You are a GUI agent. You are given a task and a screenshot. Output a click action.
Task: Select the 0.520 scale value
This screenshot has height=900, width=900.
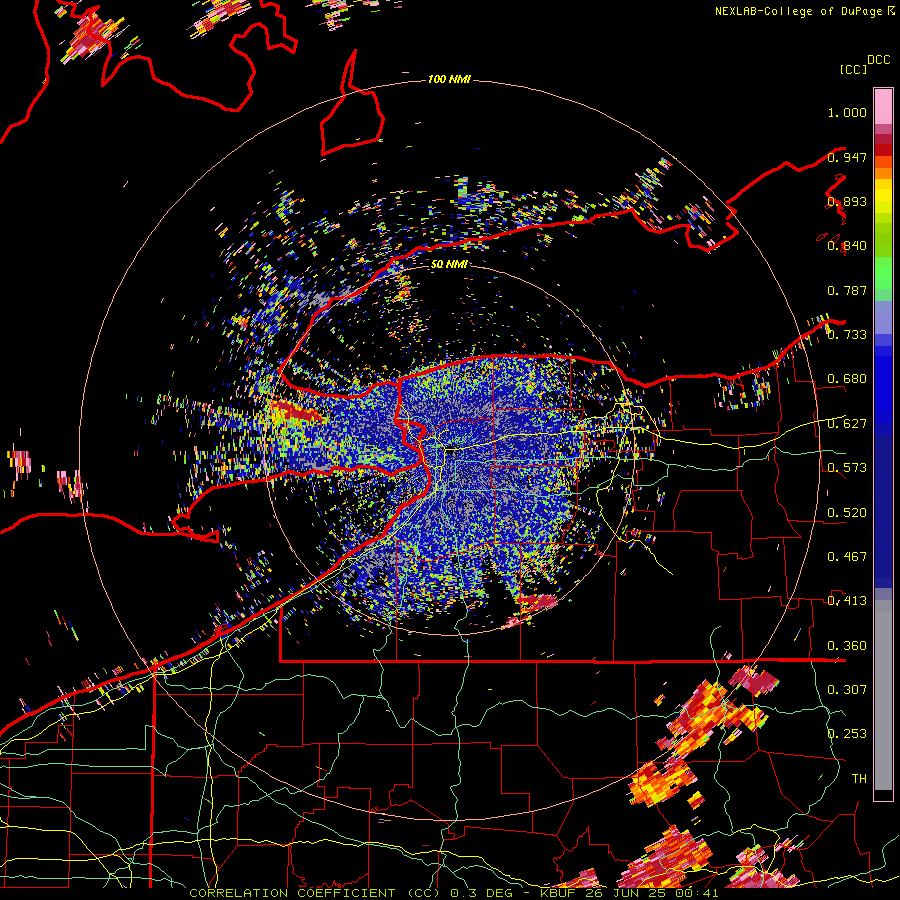pyautogui.click(x=847, y=513)
